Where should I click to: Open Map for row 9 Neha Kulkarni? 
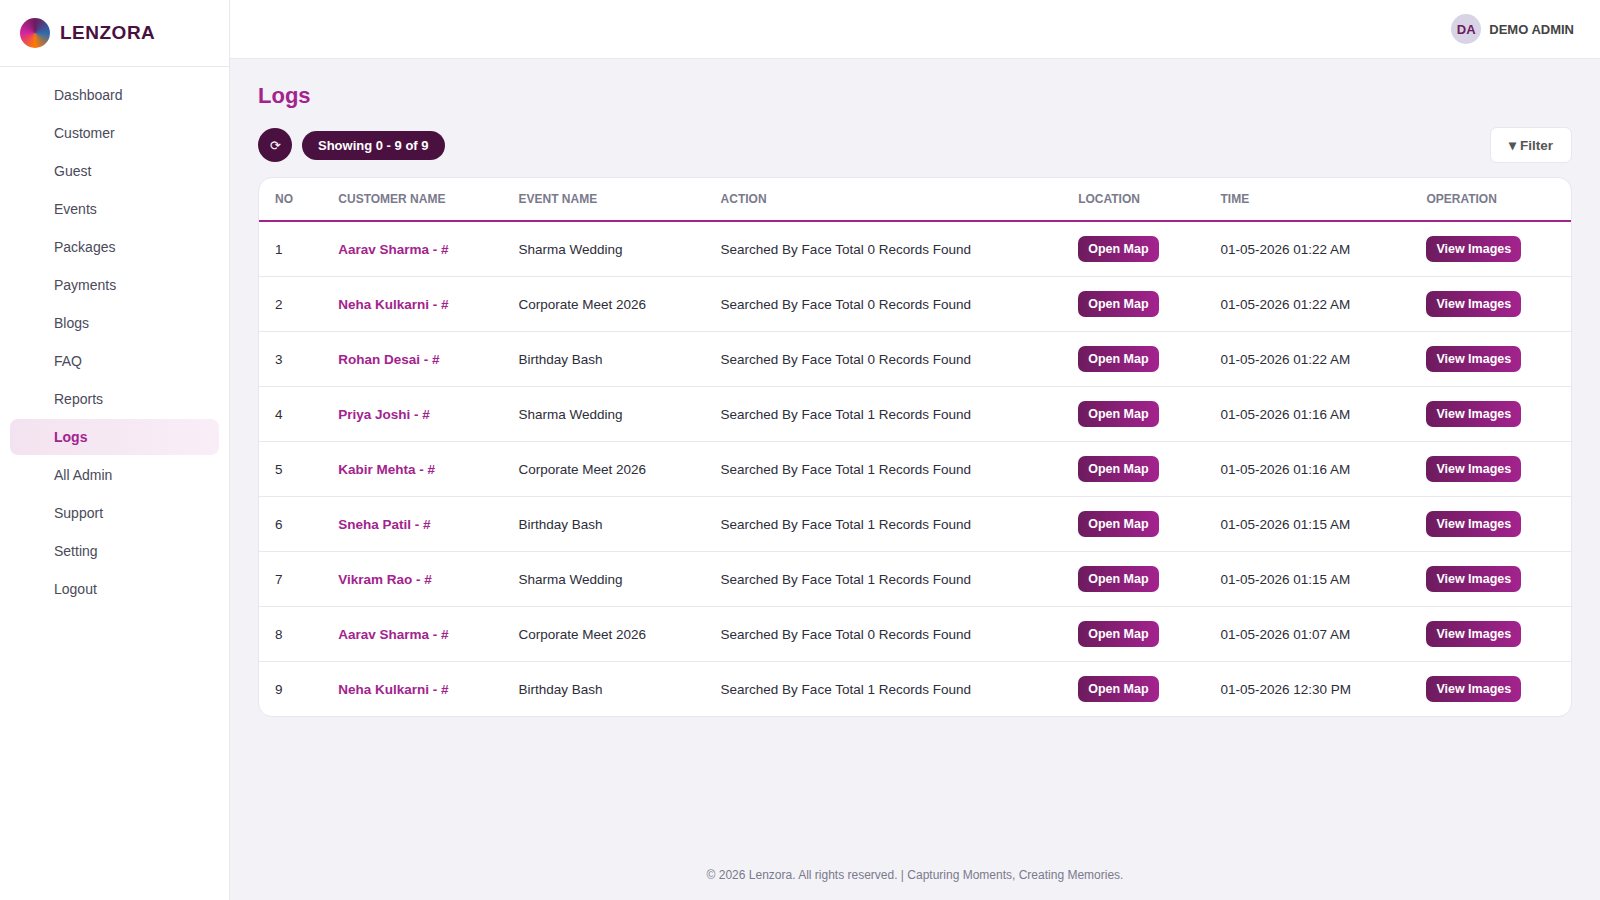(1118, 689)
